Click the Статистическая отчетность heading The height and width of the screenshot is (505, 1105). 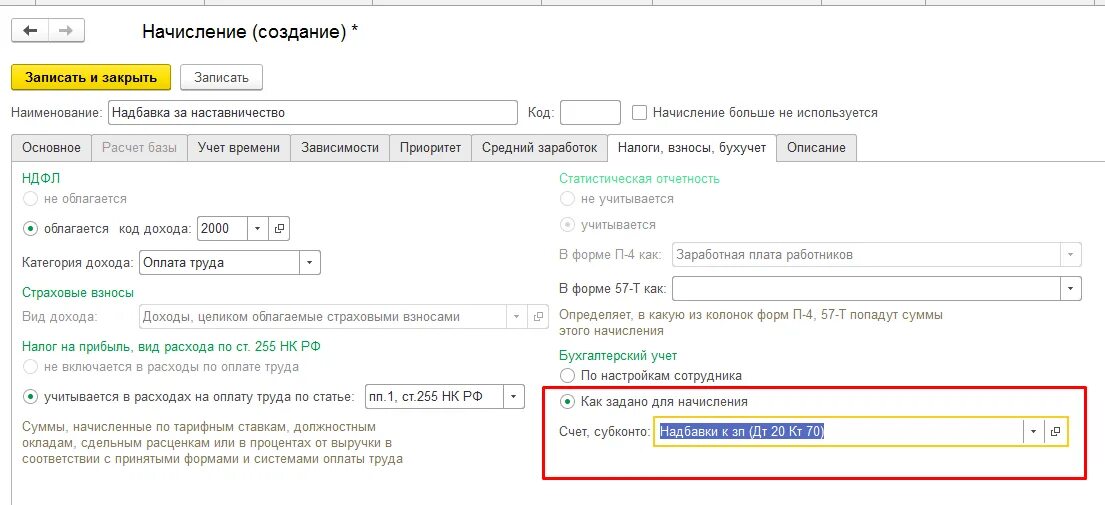tap(639, 179)
